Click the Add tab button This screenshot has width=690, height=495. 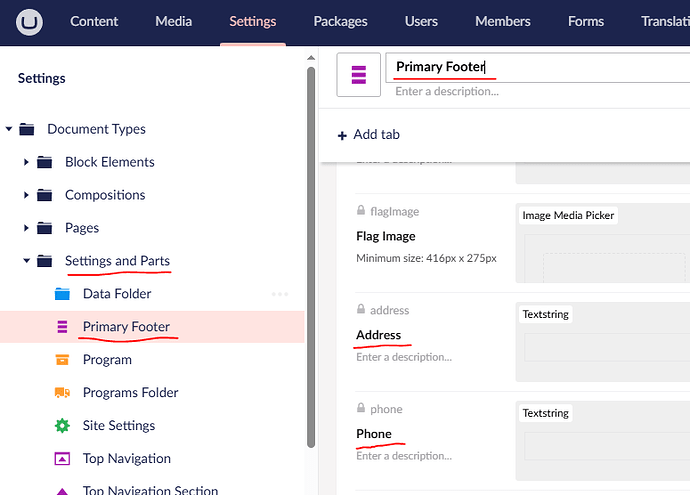[369, 135]
